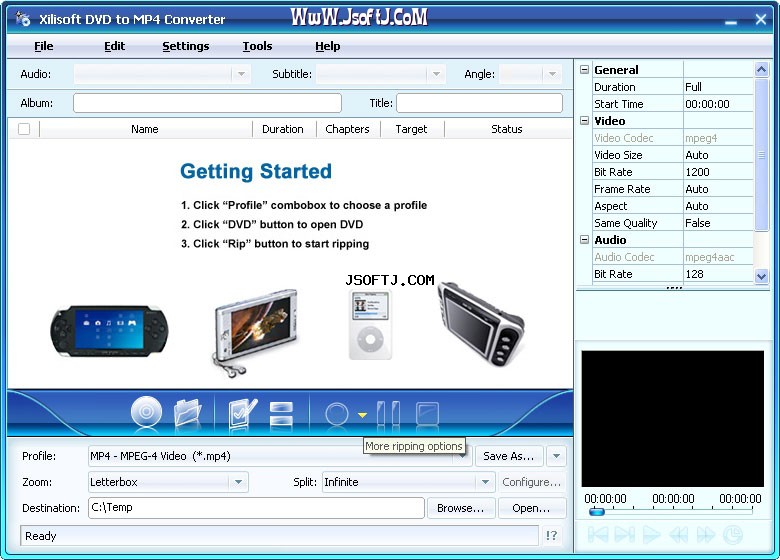780x560 pixels.
Task: Click the DVD disc open button
Action: (x=146, y=411)
